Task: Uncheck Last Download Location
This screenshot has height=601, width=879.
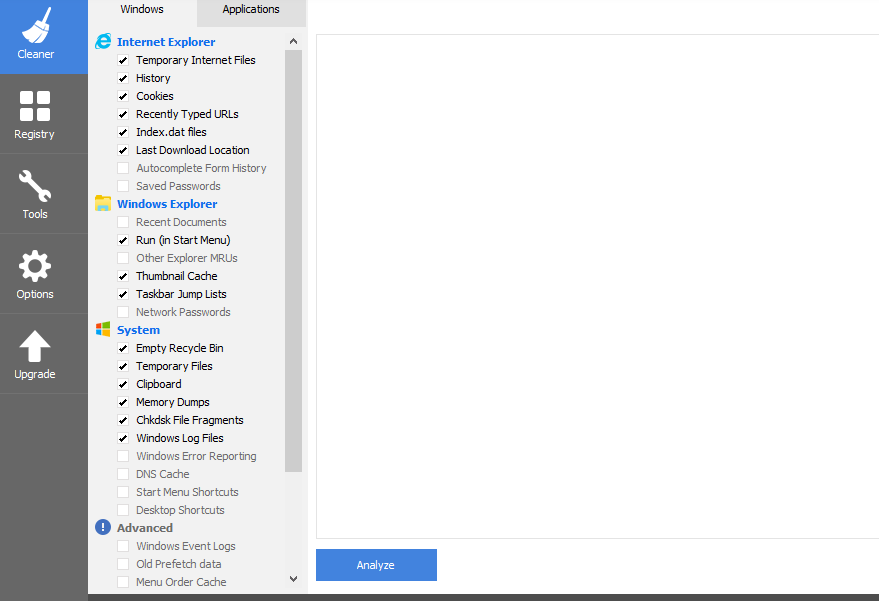Action: click(123, 150)
